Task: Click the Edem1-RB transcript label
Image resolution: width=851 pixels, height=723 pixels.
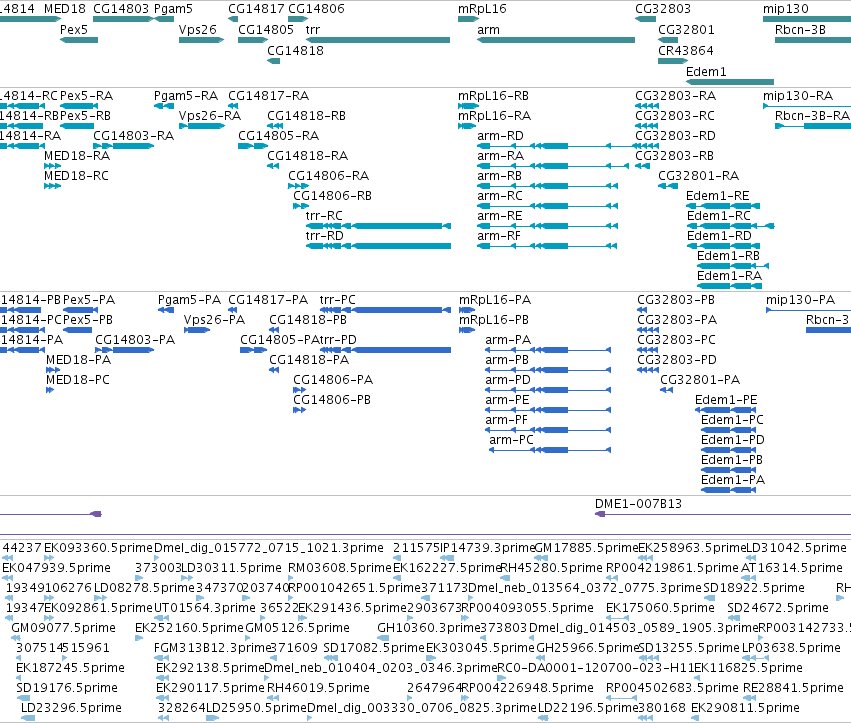Action: click(728, 256)
